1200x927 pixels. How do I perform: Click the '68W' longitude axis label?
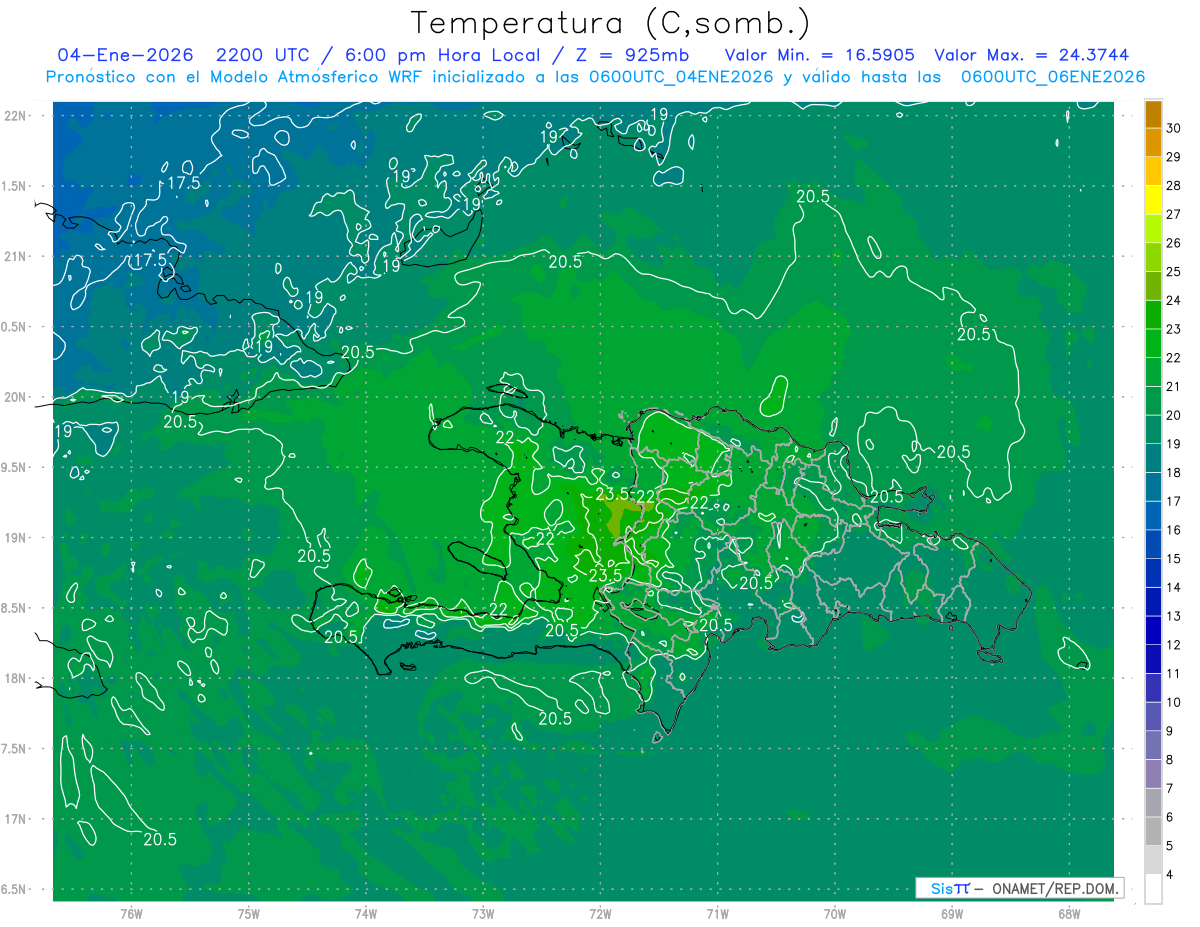1069,913
